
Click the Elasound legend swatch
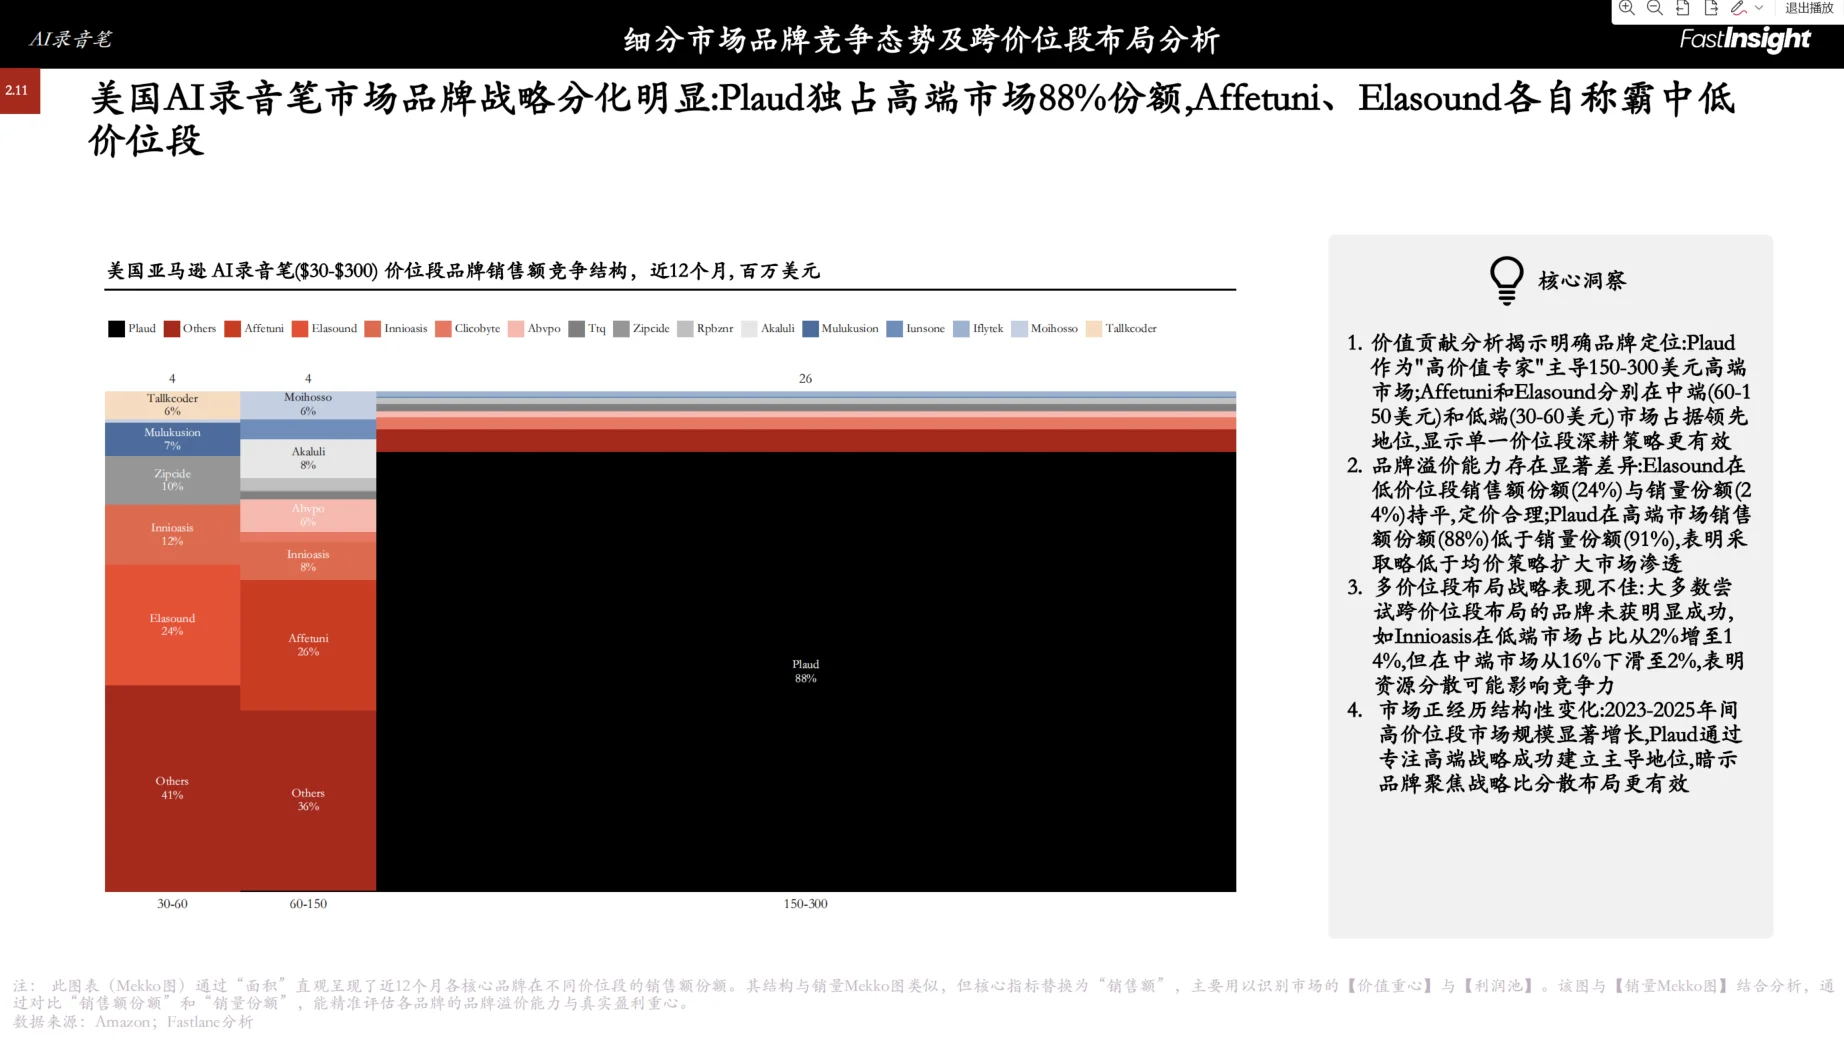click(x=300, y=329)
